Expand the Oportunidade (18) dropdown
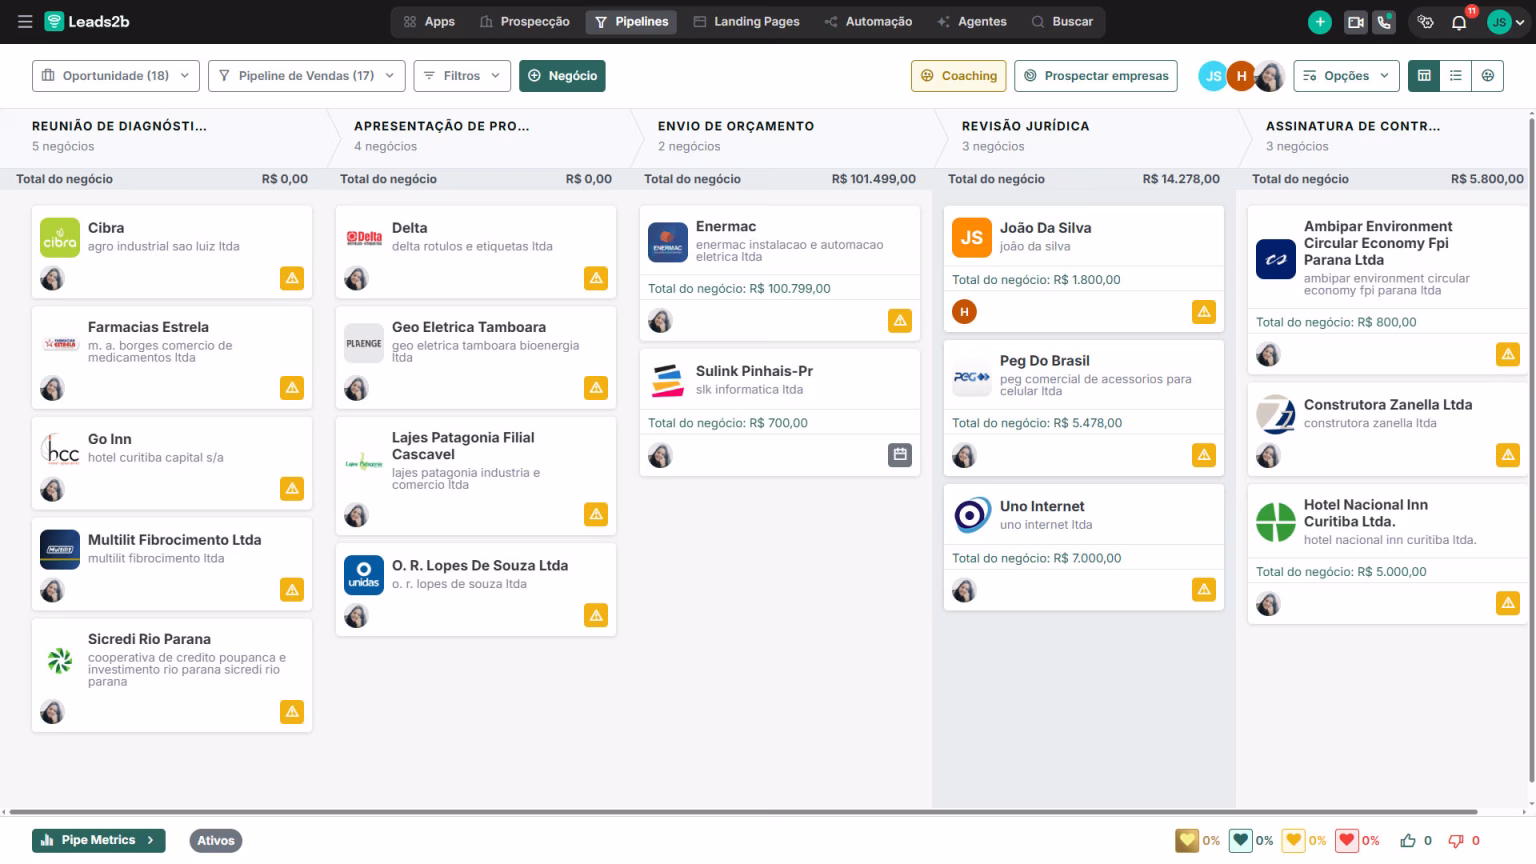This screenshot has height=864, width=1536. 115,75
